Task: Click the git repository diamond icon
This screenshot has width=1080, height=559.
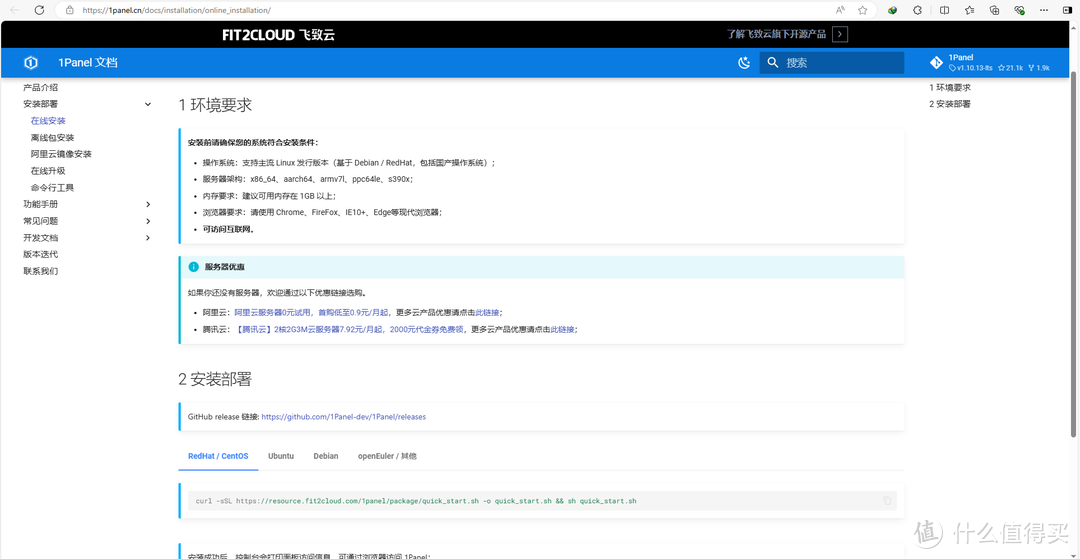Action: 936,63
